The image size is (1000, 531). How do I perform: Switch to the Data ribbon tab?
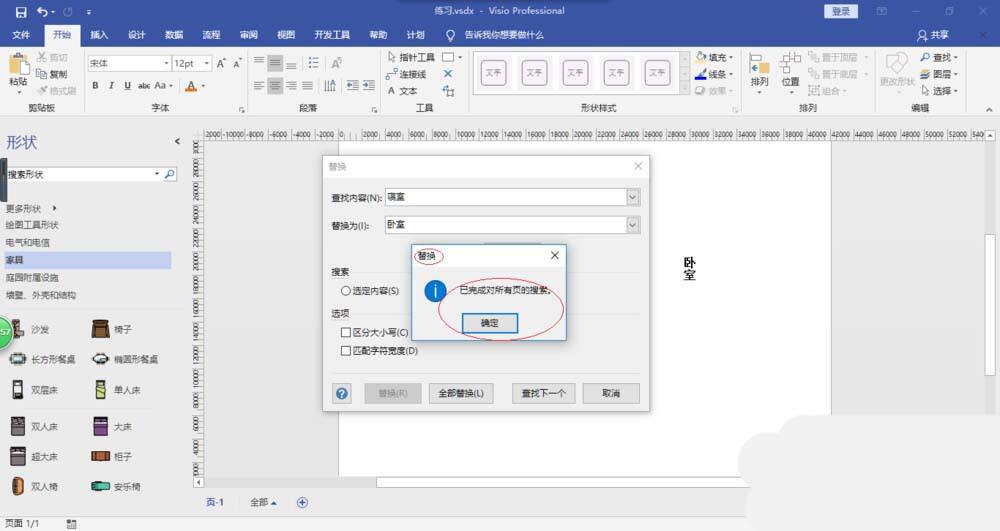[x=174, y=35]
